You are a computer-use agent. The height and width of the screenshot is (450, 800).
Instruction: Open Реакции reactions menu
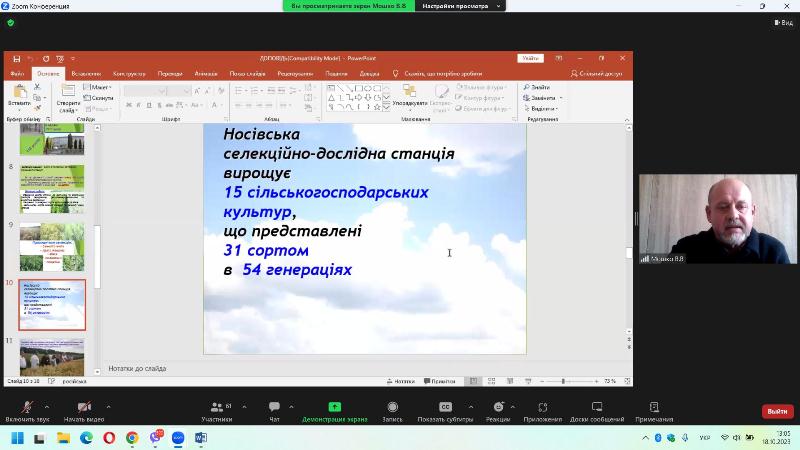pyautogui.click(x=498, y=408)
